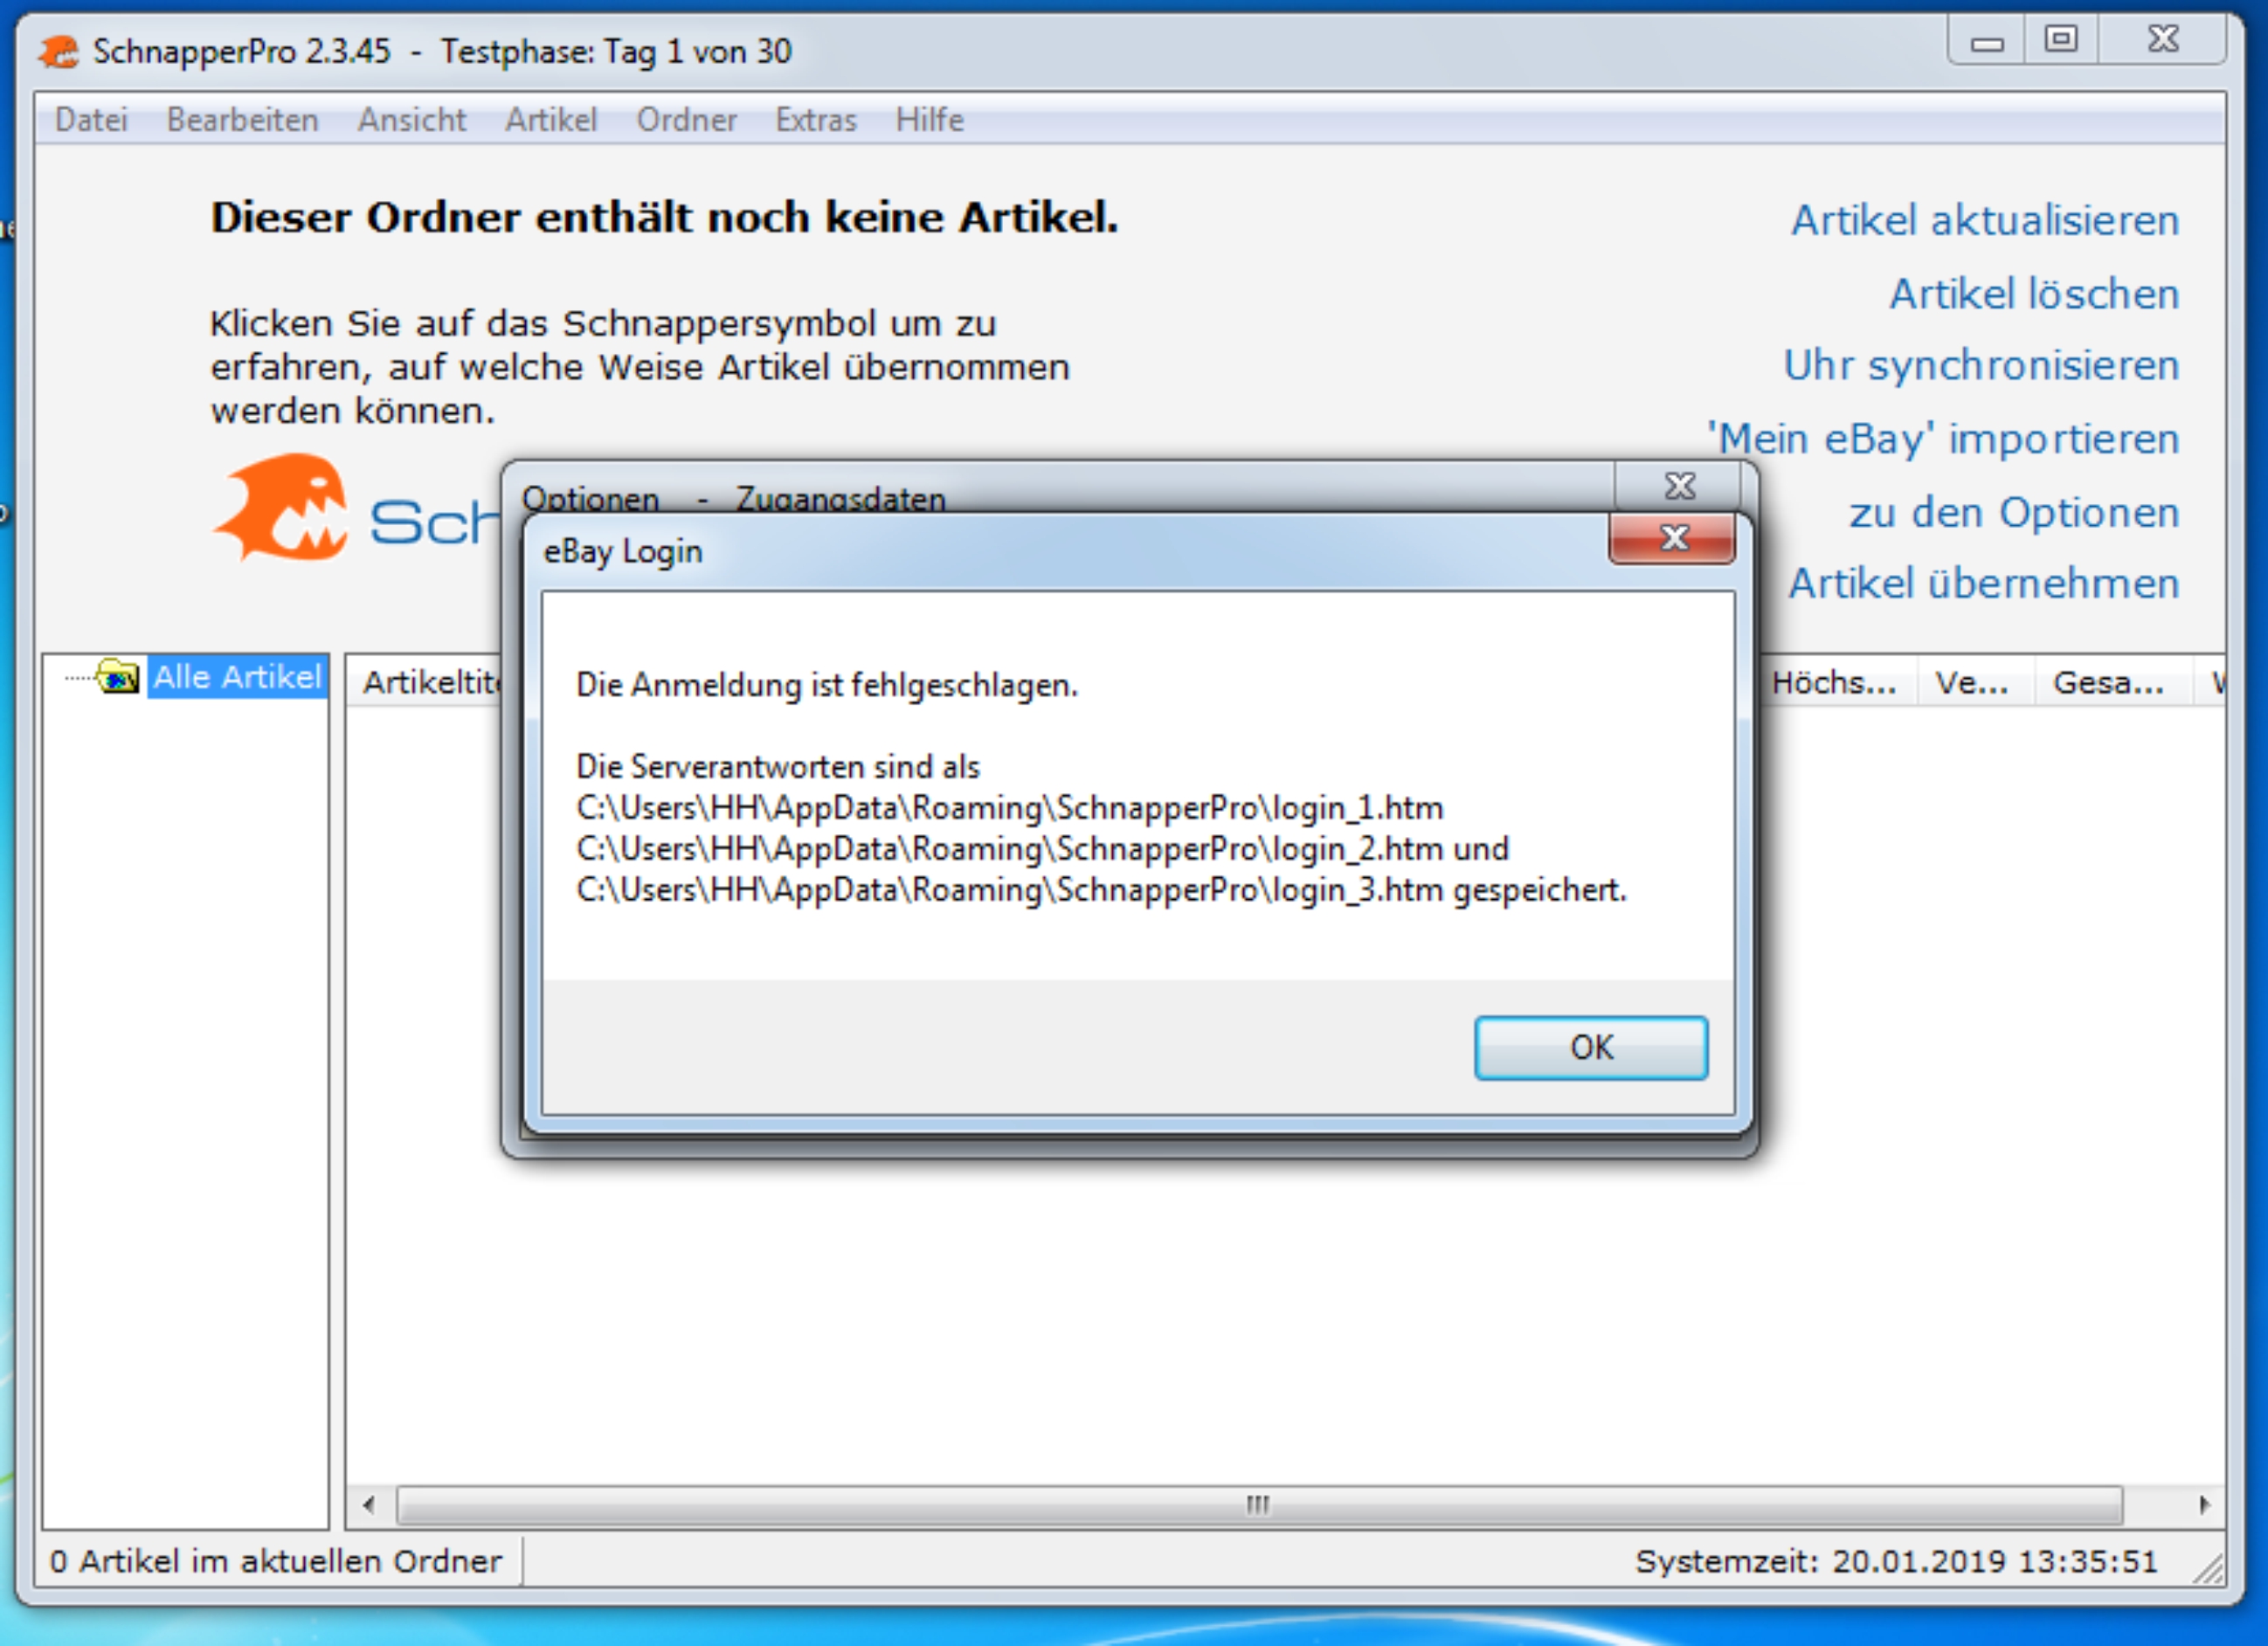Open the Hilfe menu
The height and width of the screenshot is (1646, 2268).
929,120
